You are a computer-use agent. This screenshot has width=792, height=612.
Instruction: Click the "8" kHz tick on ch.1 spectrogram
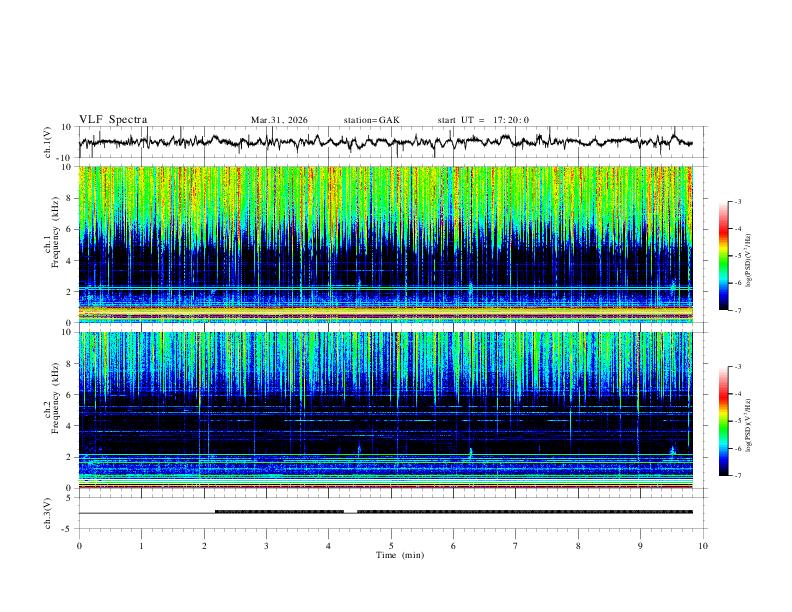pyautogui.click(x=69, y=198)
